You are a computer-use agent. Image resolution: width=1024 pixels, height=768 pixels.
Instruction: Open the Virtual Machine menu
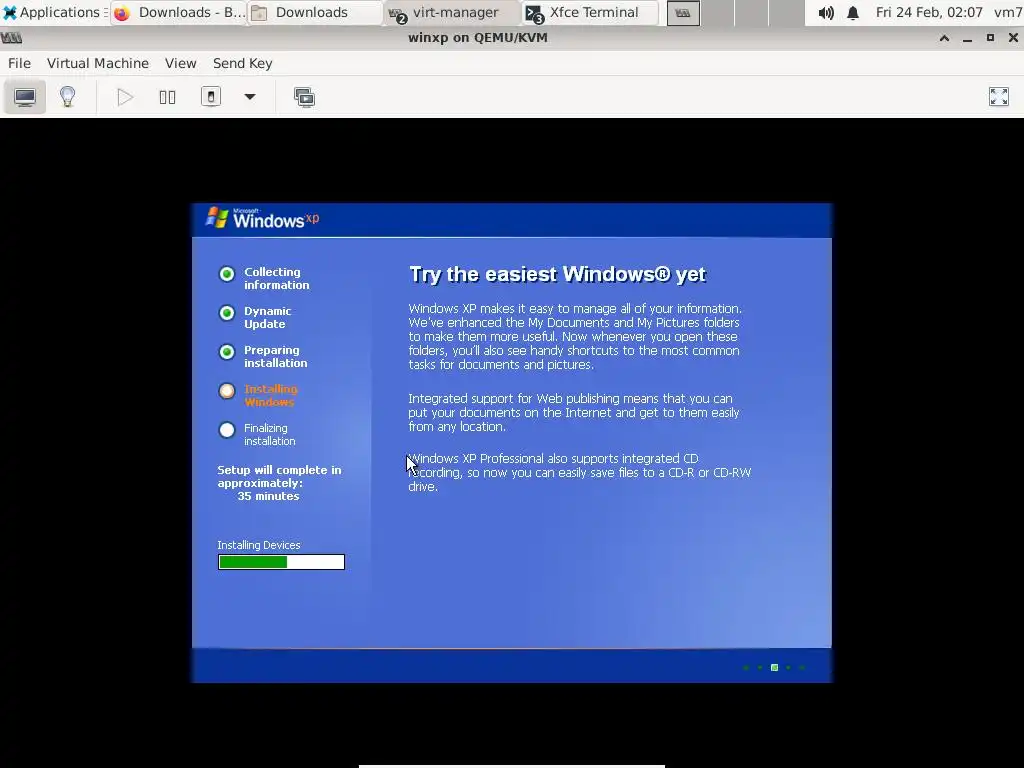(98, 63)
